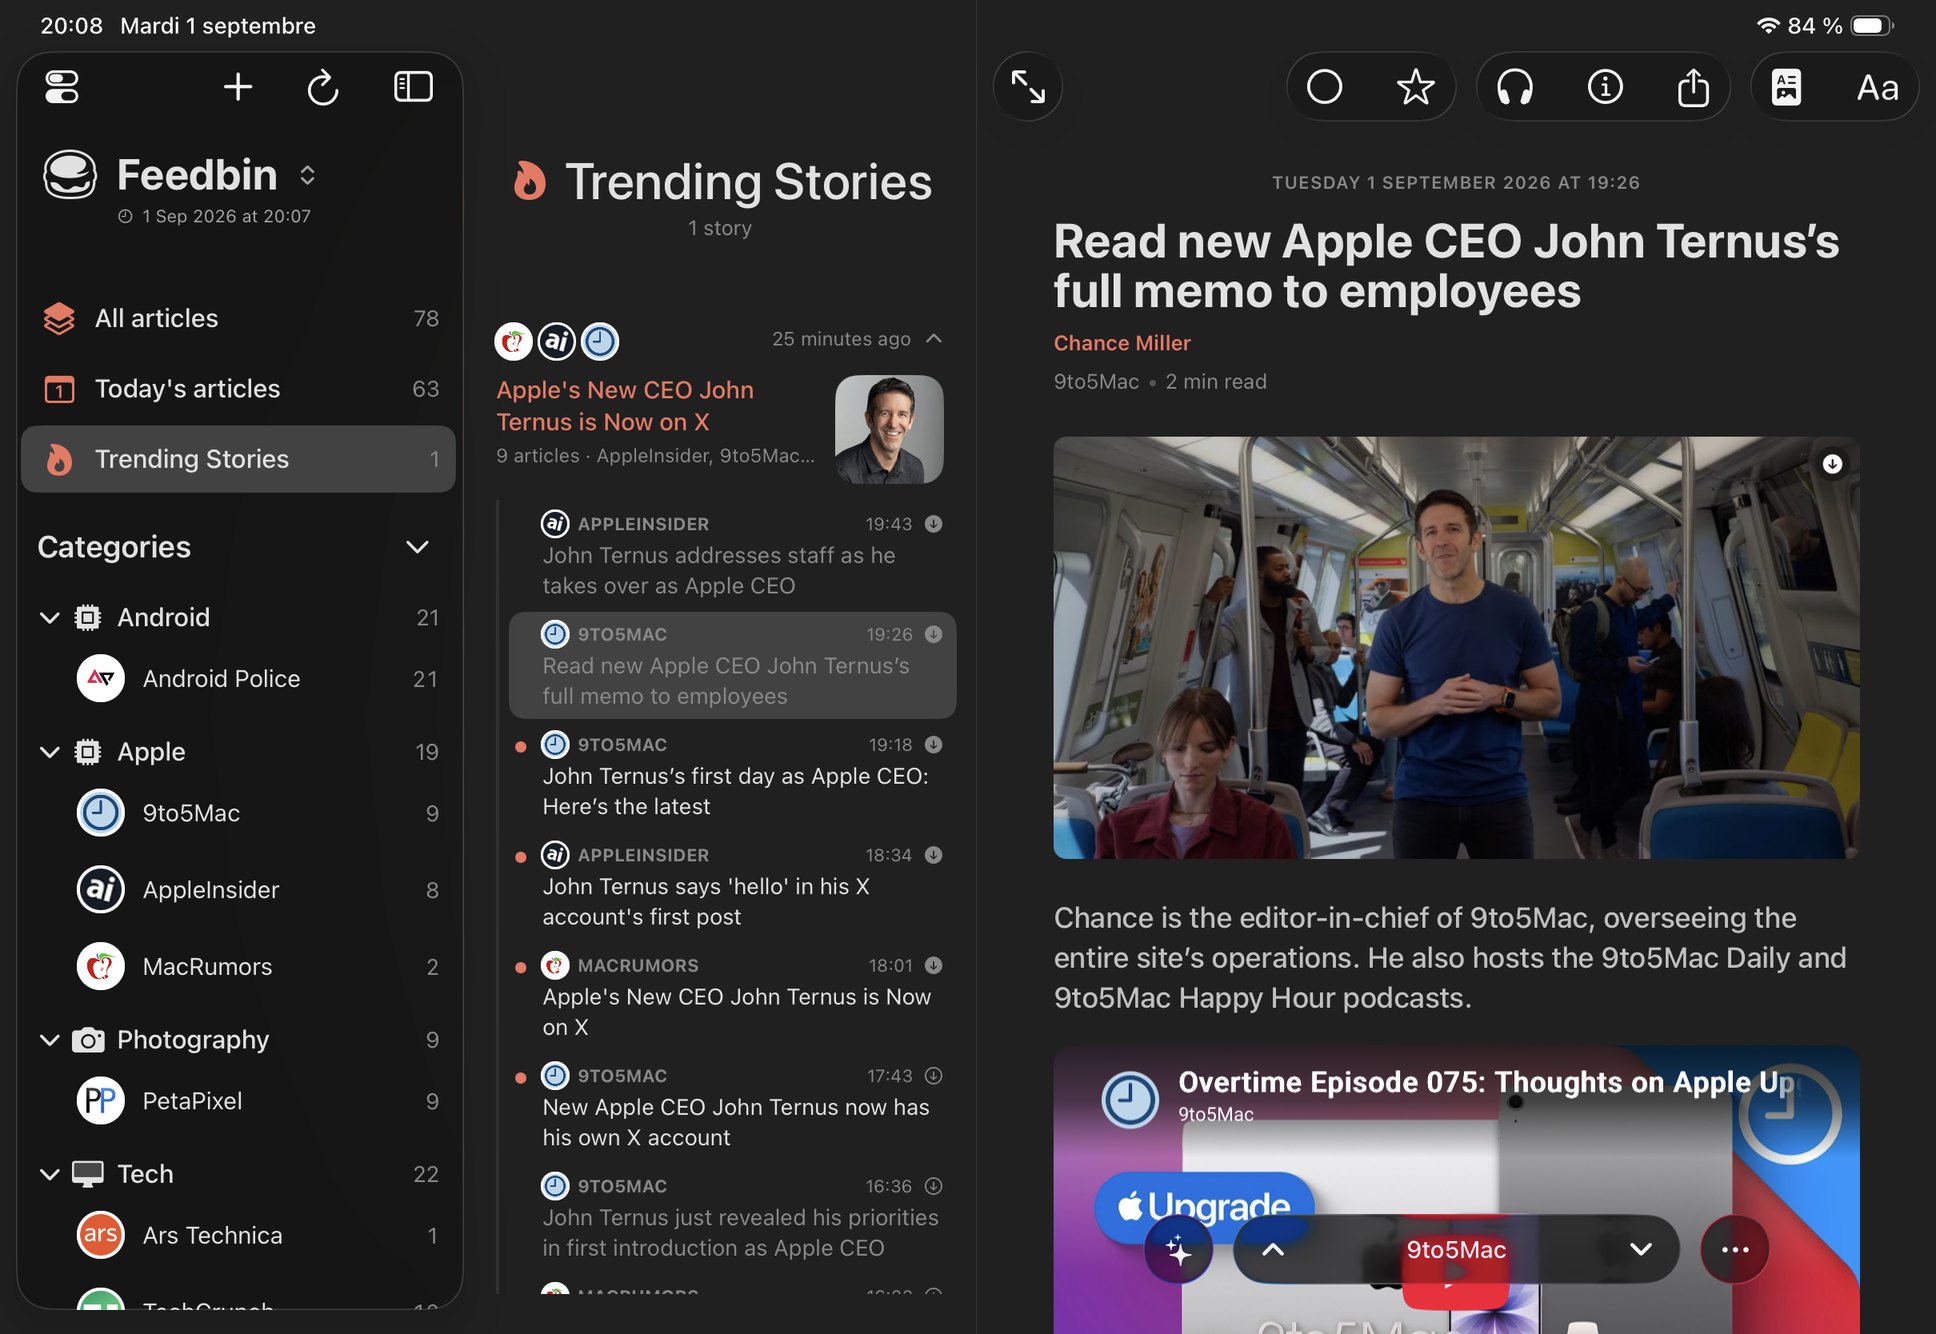This screenshot has height=1334, width=1936.
Task: Collapse the trending story group chevron
Action: click(934, 339)
